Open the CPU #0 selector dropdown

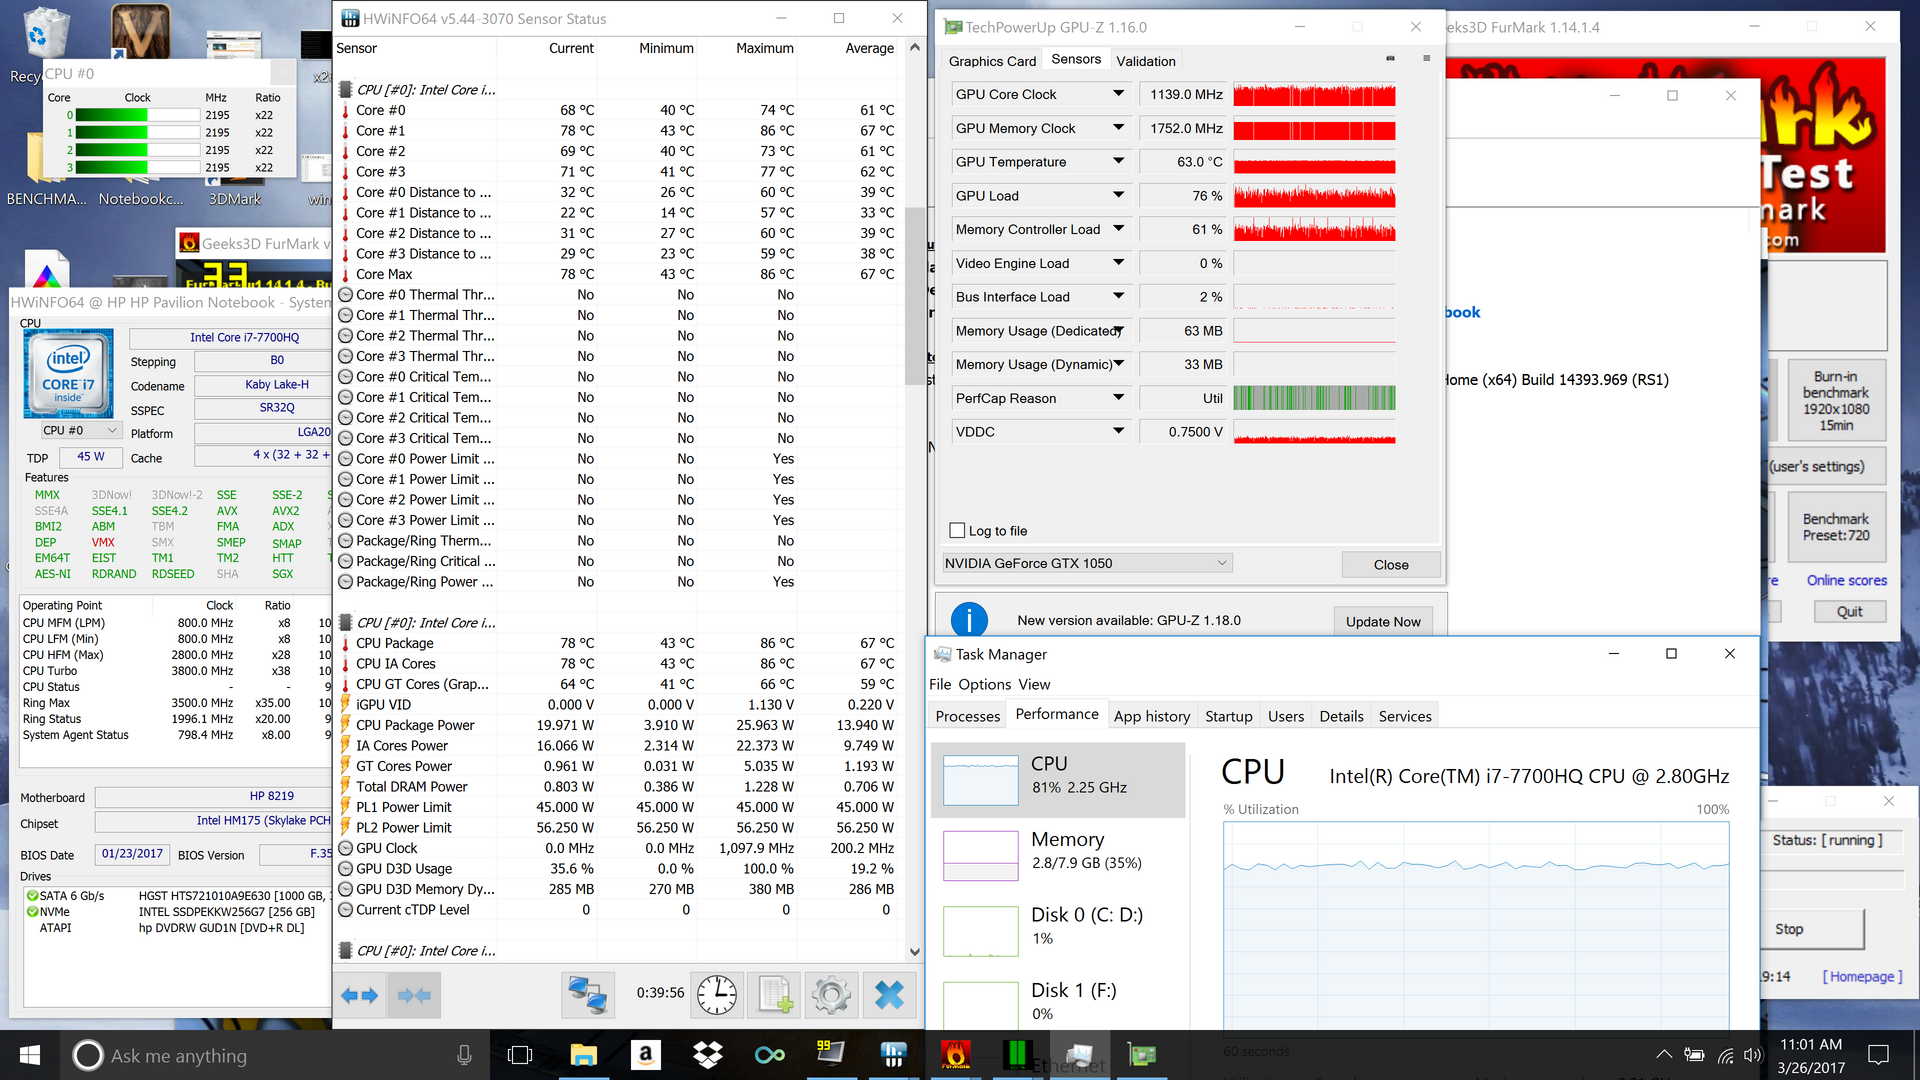click(80, 430)
